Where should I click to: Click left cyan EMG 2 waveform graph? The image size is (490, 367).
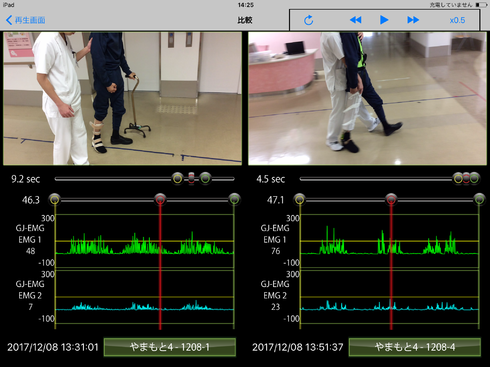click(x=144, y=297)
